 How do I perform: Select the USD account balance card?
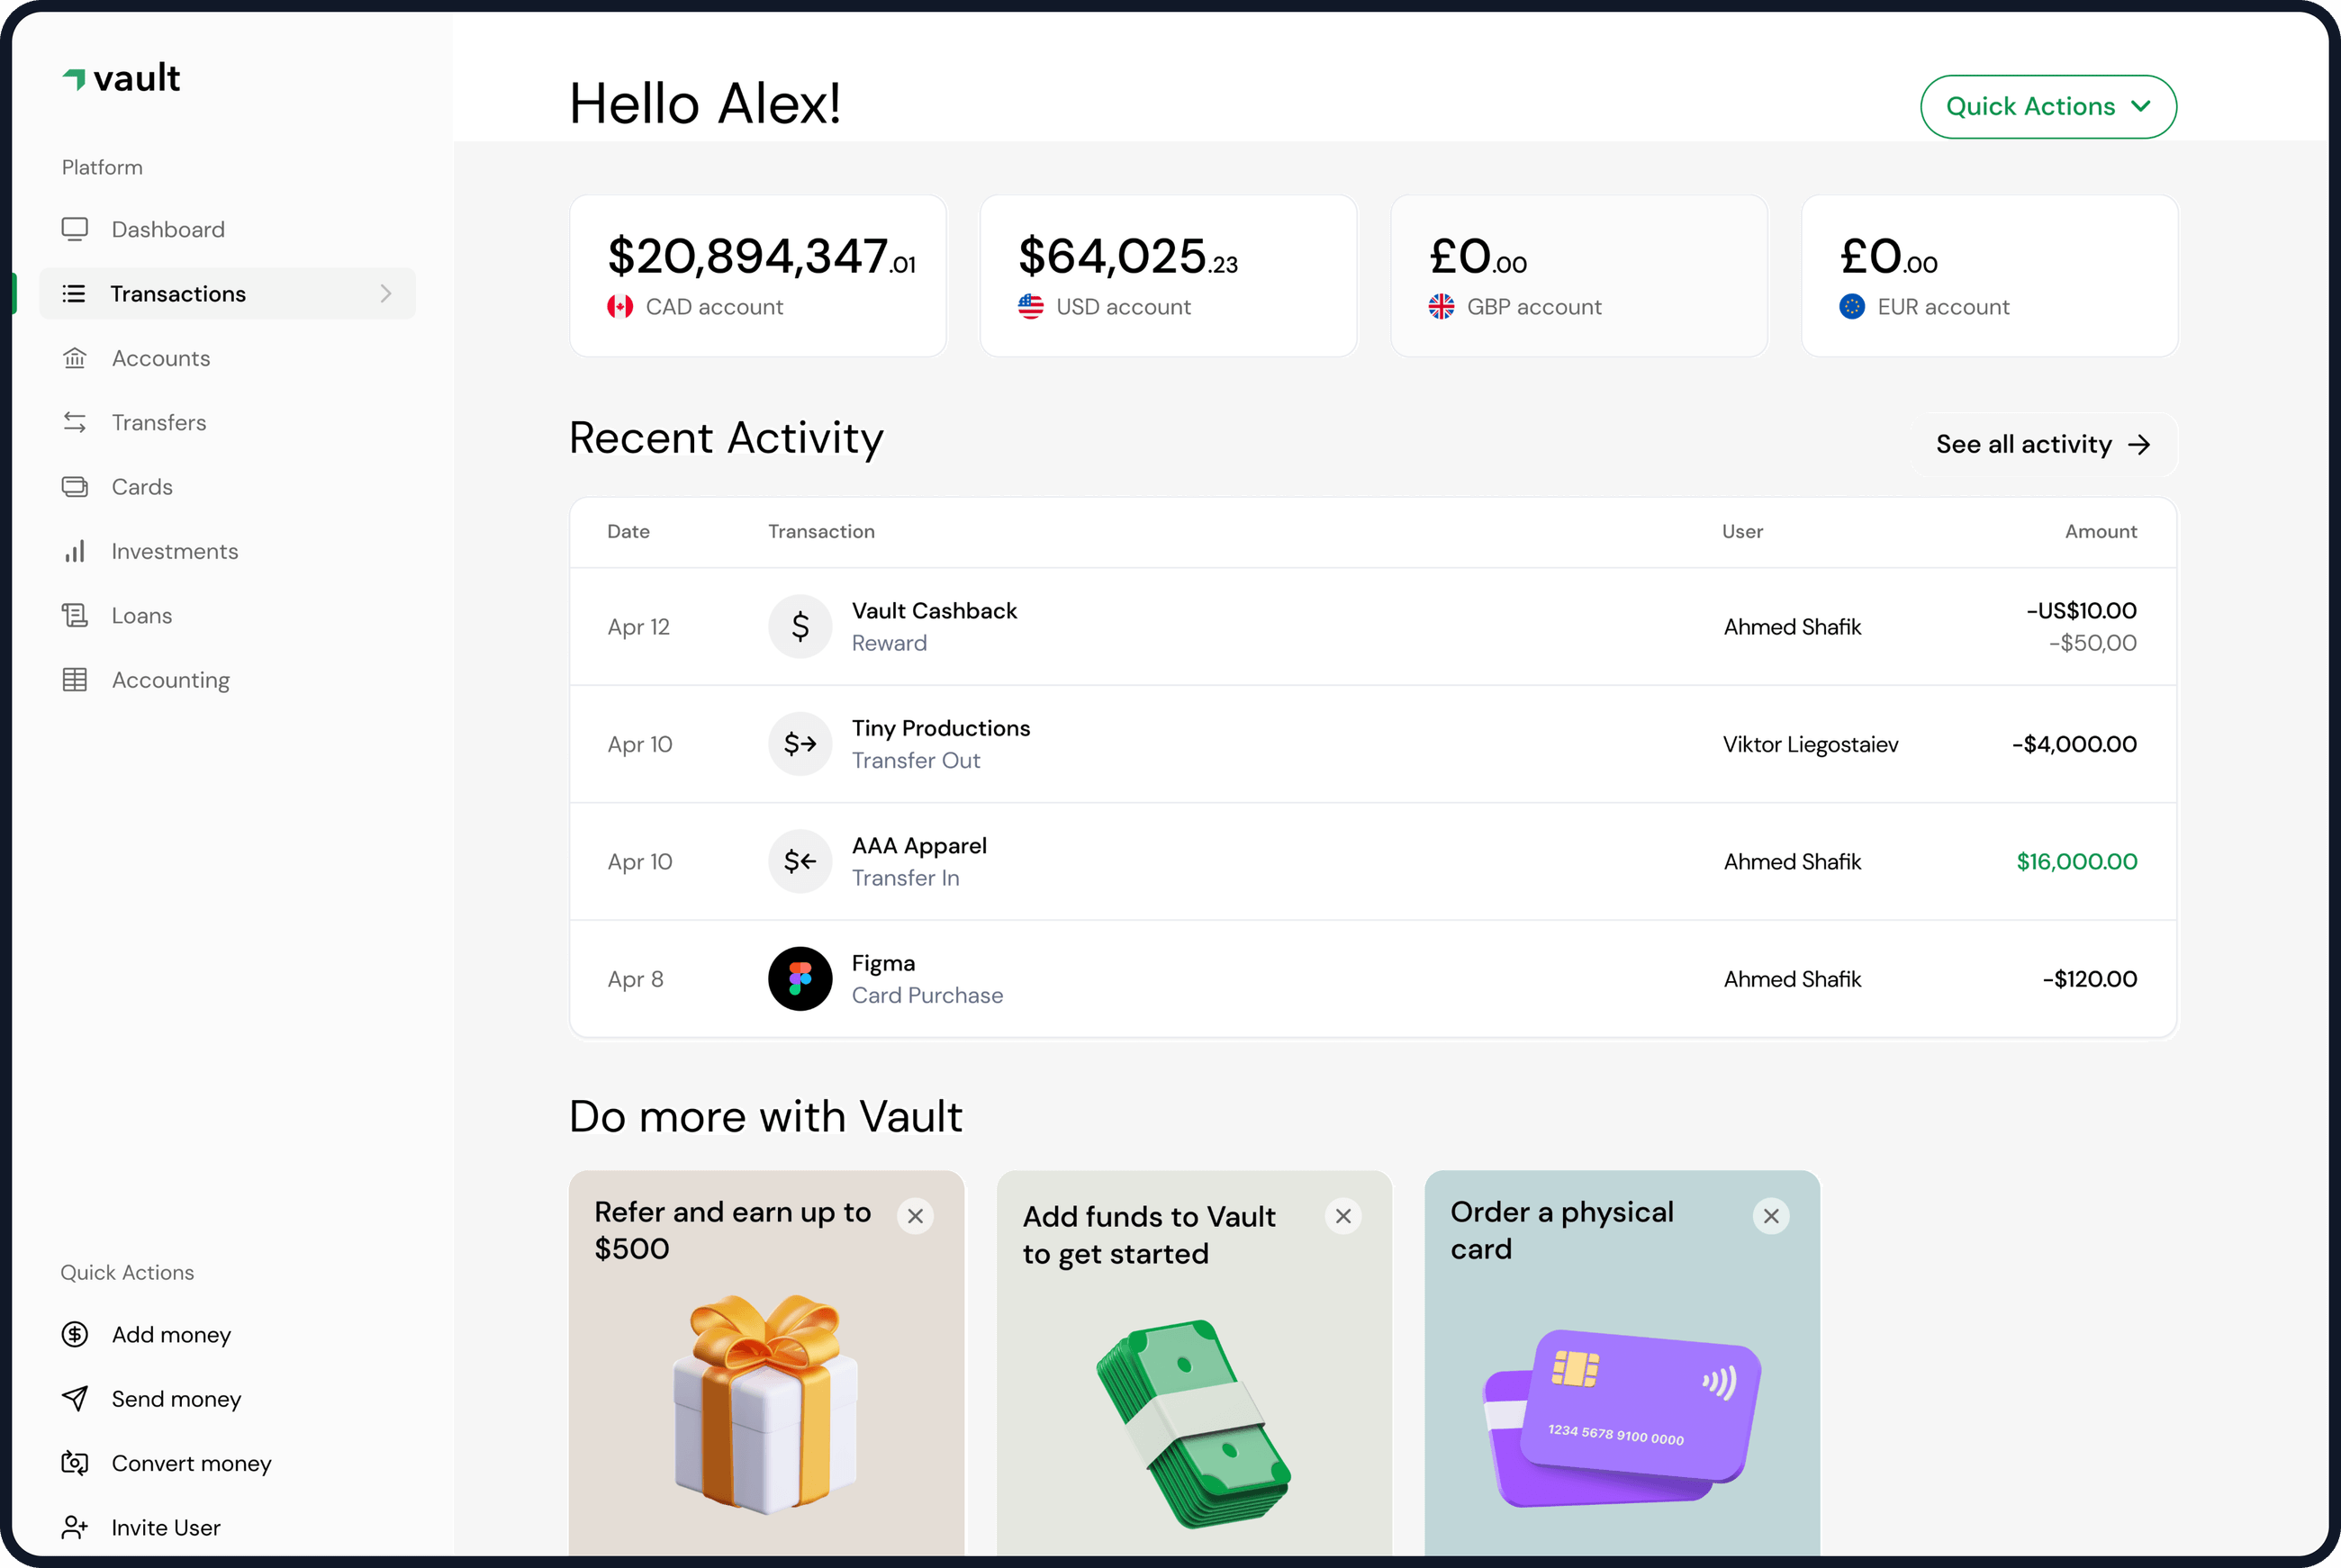click(x=1168, y=275)
